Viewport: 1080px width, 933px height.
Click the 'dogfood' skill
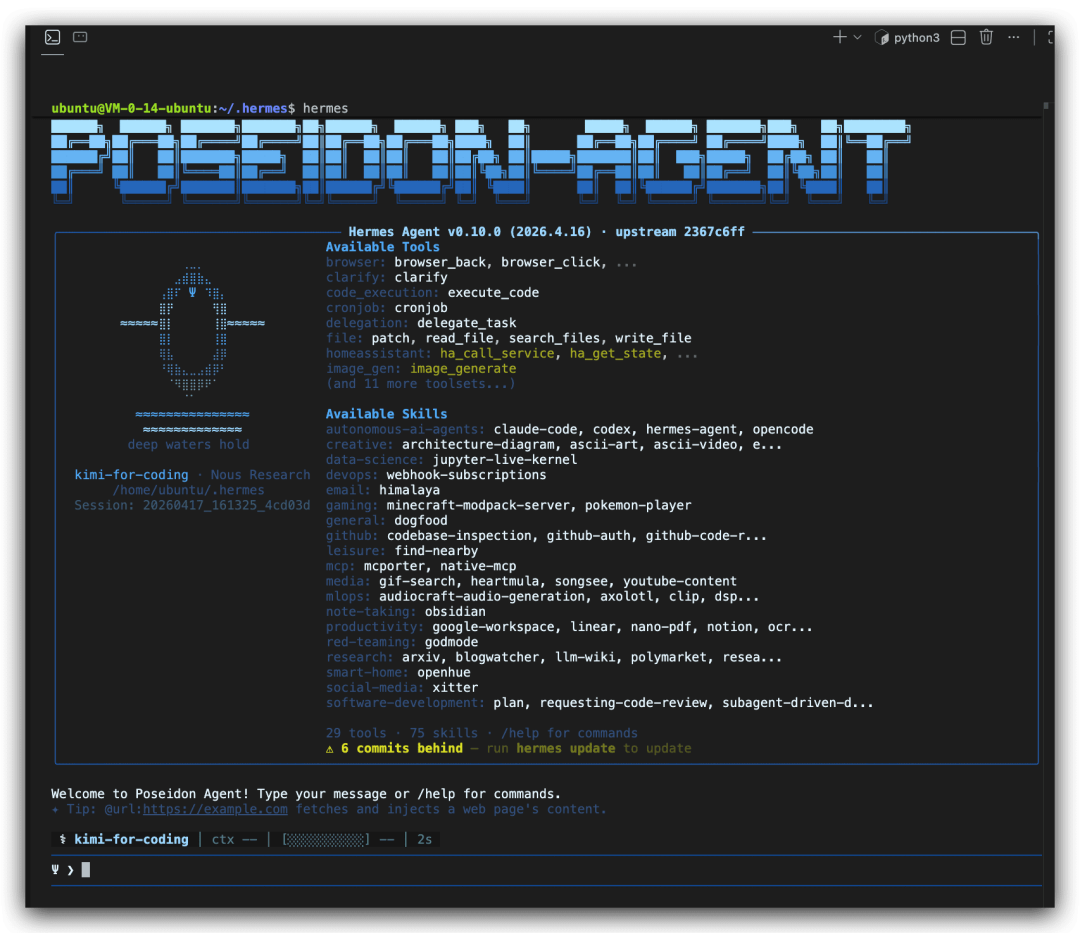[421, 521]
